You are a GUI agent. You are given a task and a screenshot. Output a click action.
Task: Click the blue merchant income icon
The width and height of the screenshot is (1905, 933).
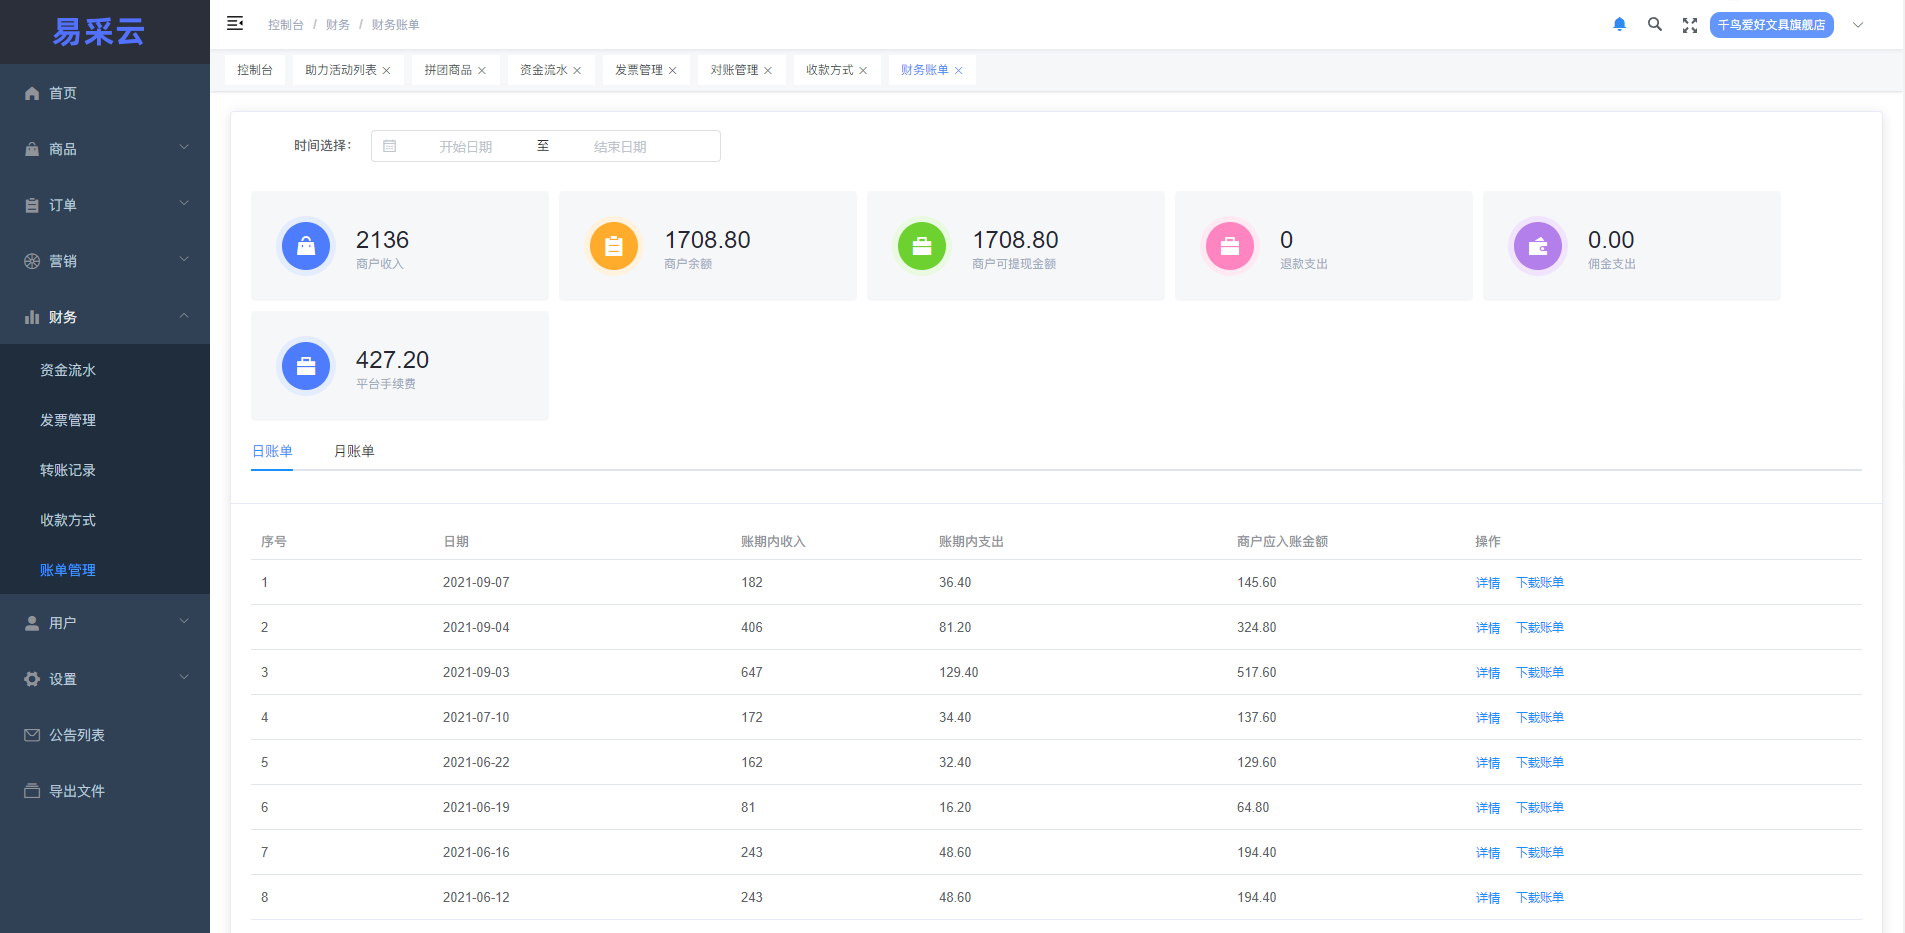point(306,246)
